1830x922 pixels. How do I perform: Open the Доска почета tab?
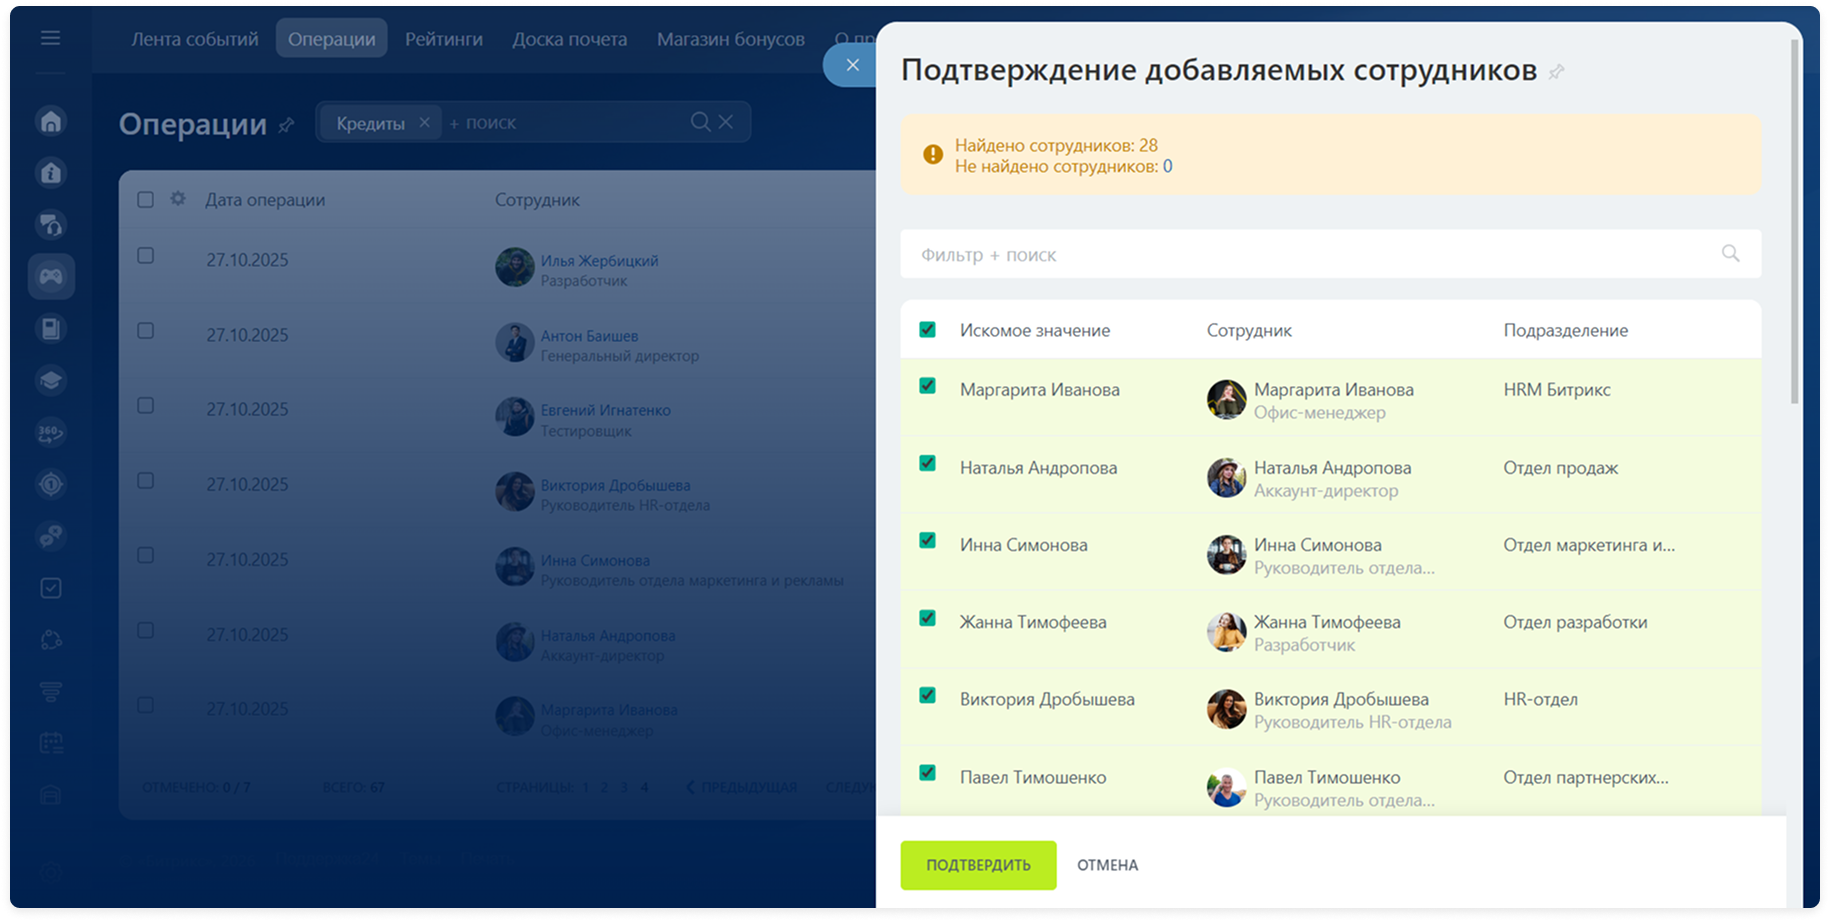point(569,39)
